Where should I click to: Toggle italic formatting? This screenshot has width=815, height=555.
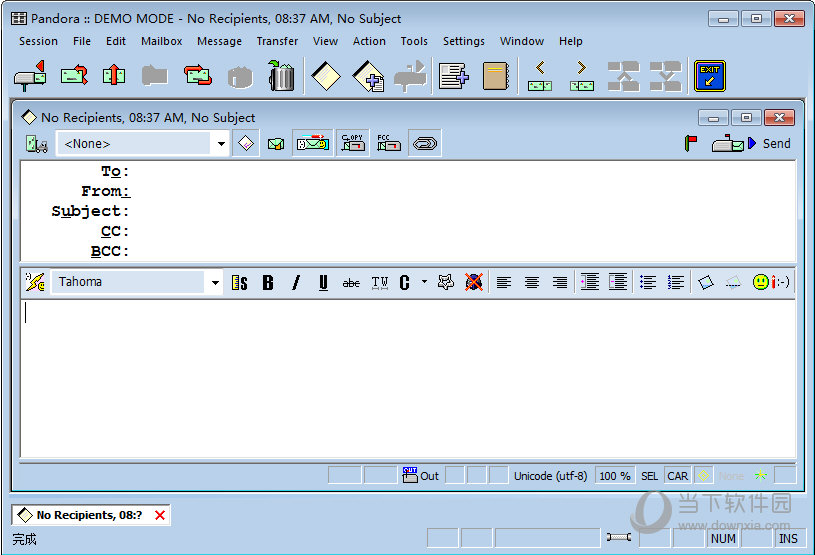[x=296, y=283]
